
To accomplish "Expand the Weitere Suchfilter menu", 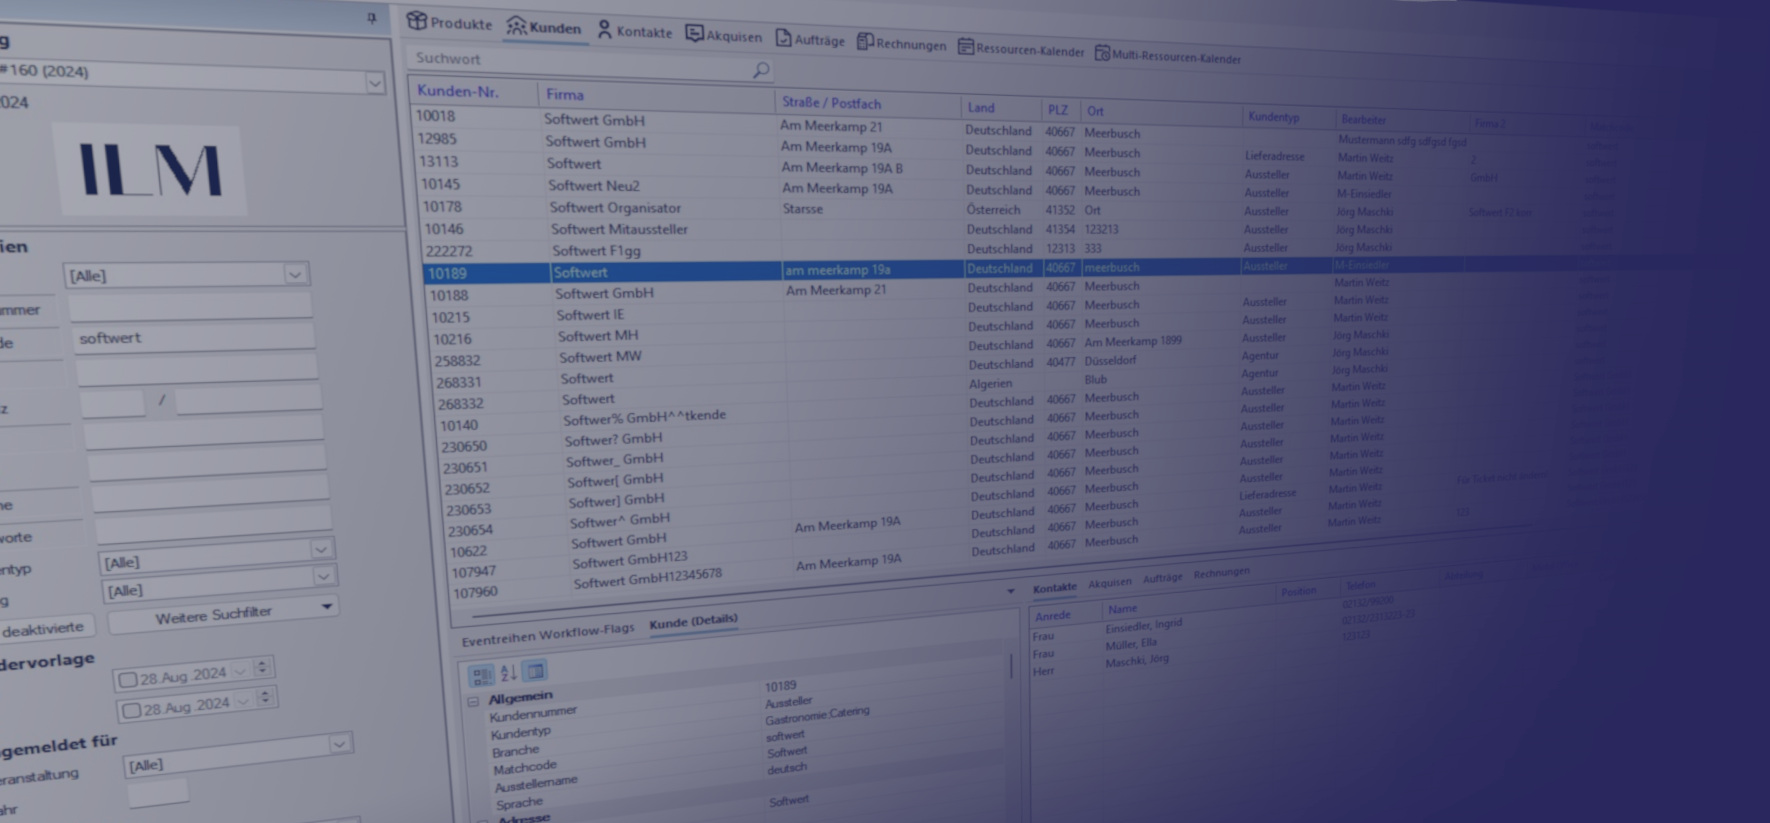I will [223, 616].
